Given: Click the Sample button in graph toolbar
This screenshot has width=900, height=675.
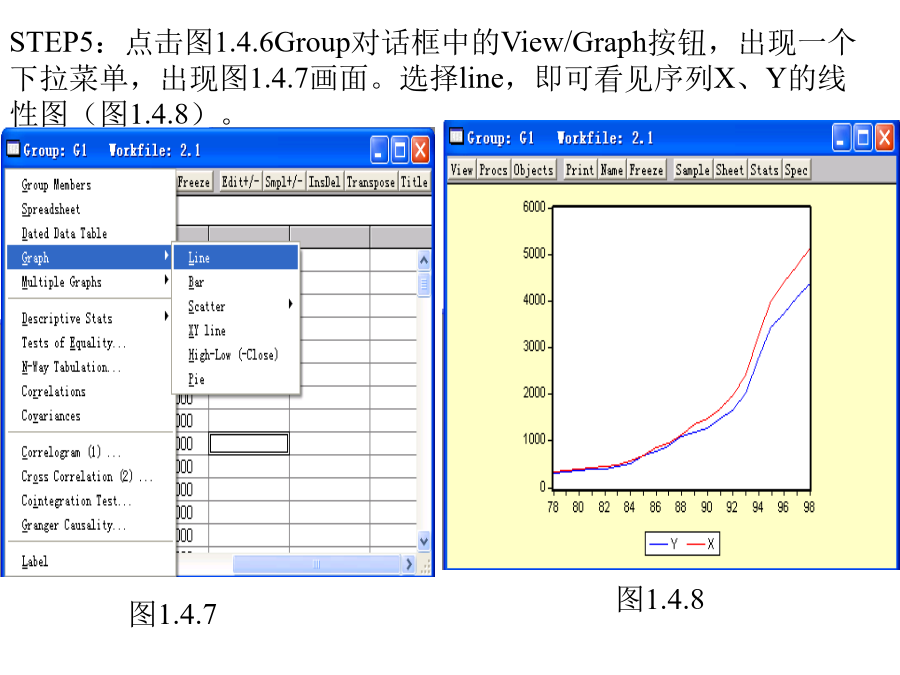Looking at the screenshot, I should (692, 170).
